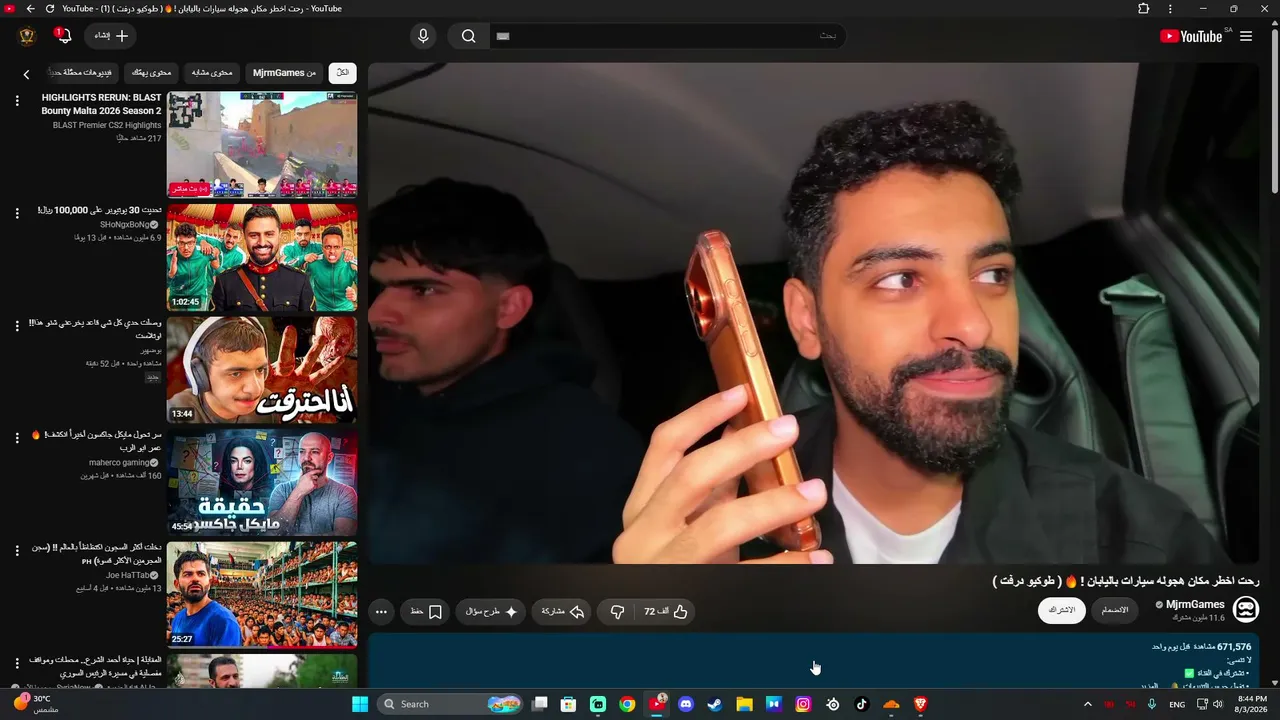Screen dimensions: 1280x720
Task: Open the maherco gaming channel link
Action: [x=119, y=463]
